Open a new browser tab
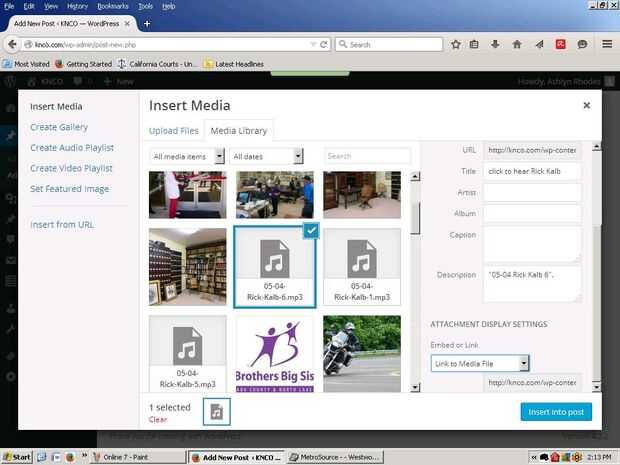620x465 pixels. point(147,24)
